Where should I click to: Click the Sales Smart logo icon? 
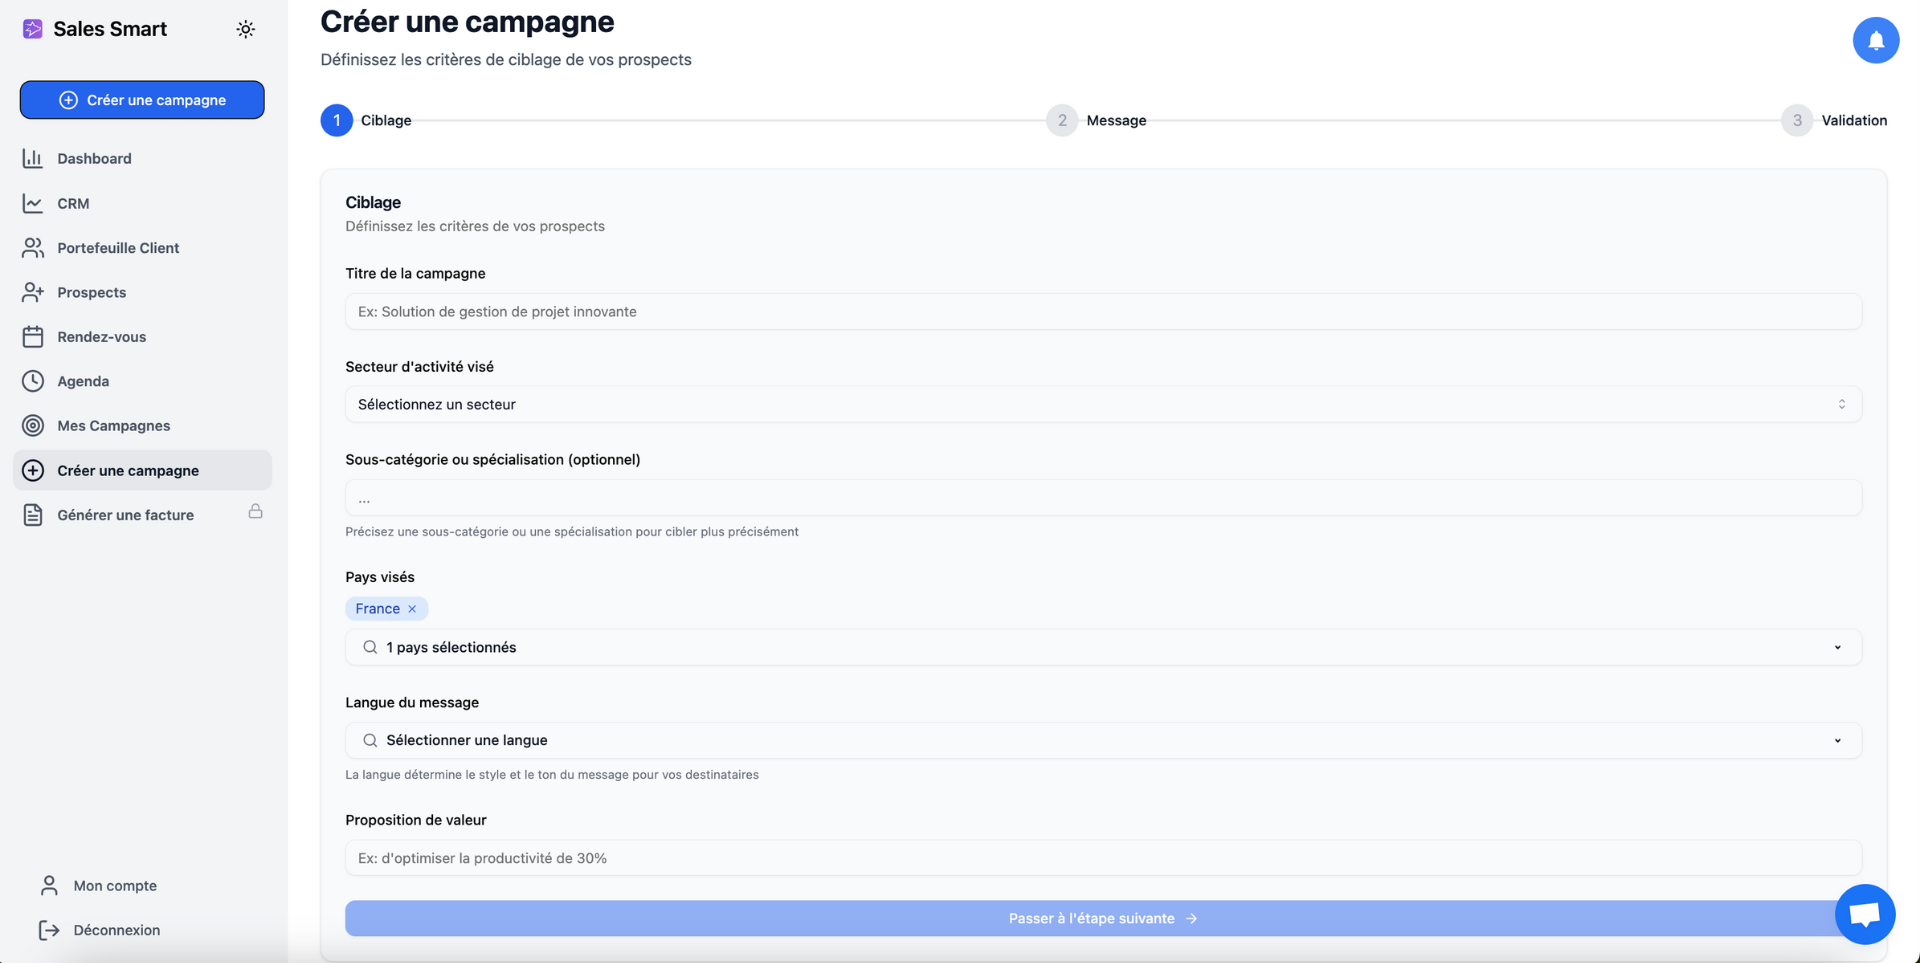click(x=32, y=29)
